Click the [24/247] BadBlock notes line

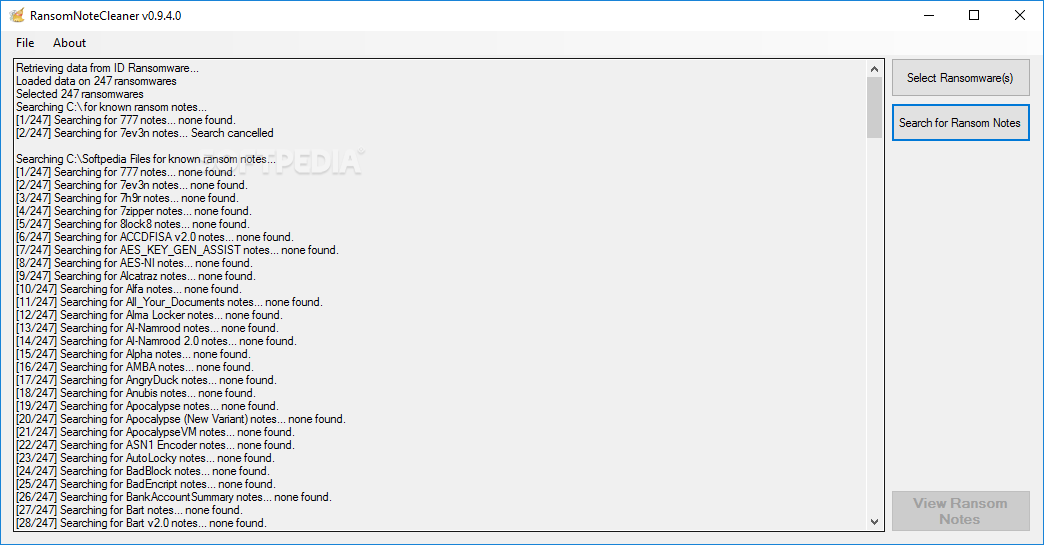tap(142, 471)
